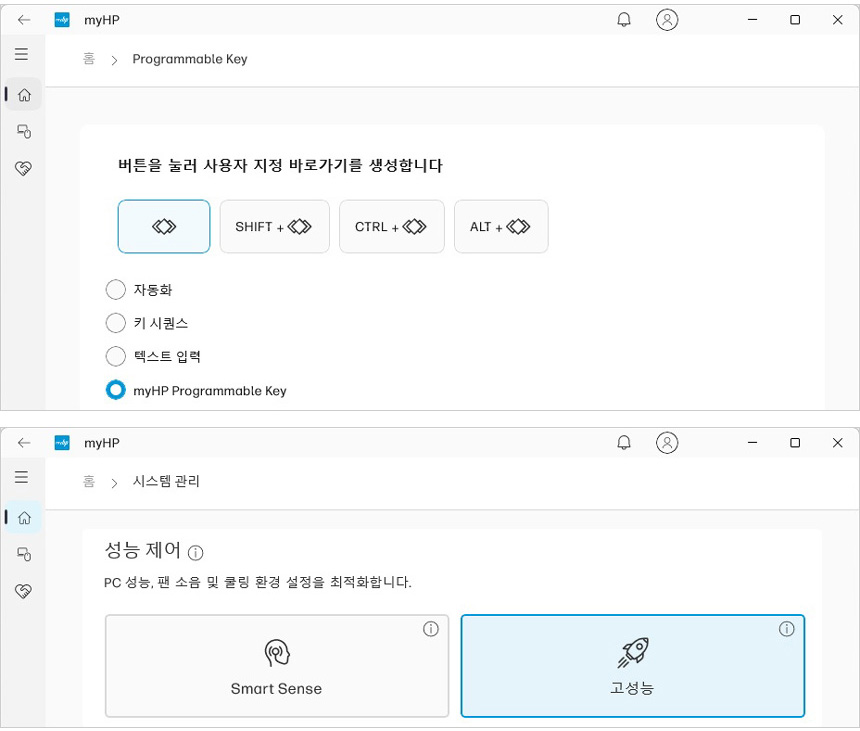This screenshot has width=860, height=731.
Task: Select Home sidebar icon in the Programmable Key window
Action: [24, 95]
